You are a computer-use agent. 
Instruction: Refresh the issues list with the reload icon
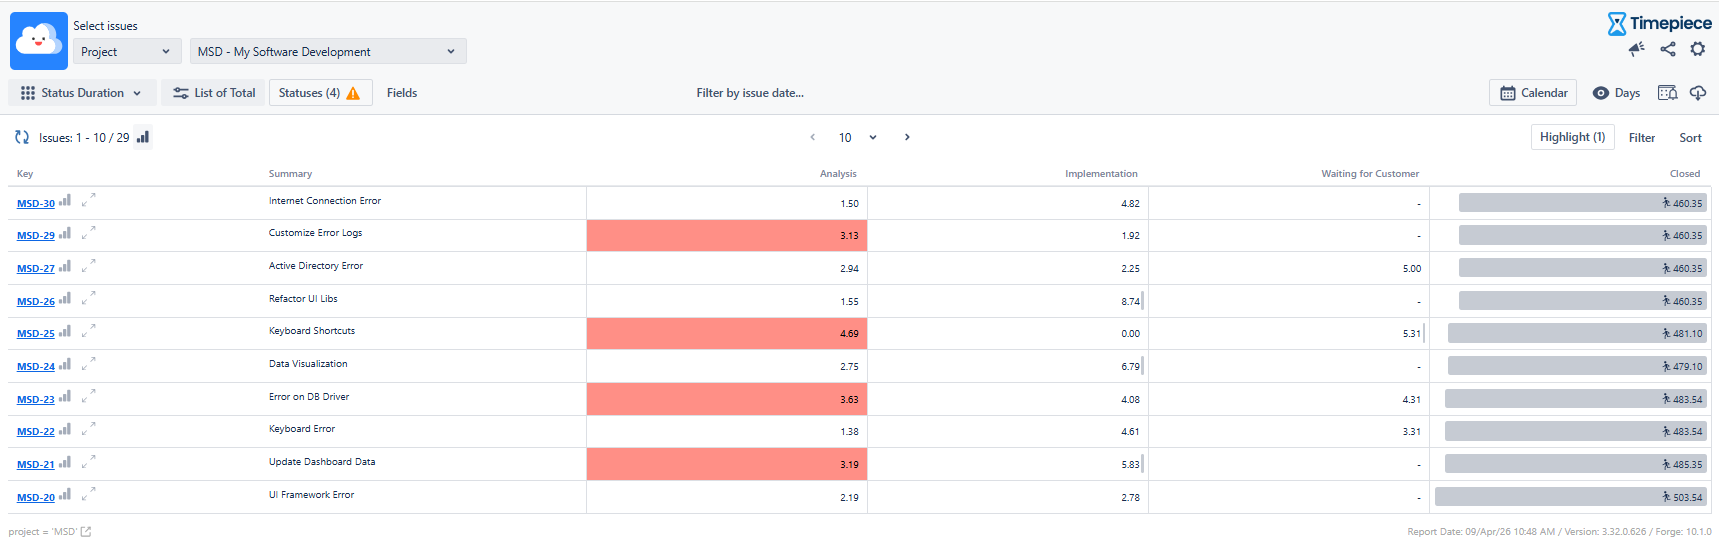(x=22, y=137)
